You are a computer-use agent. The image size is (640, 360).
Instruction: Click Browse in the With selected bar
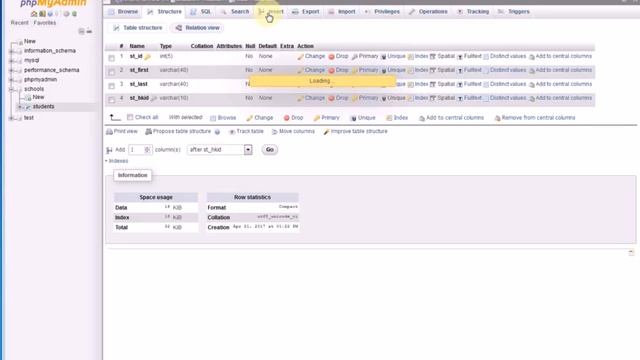pyautogui.click(x=223, y=118)
